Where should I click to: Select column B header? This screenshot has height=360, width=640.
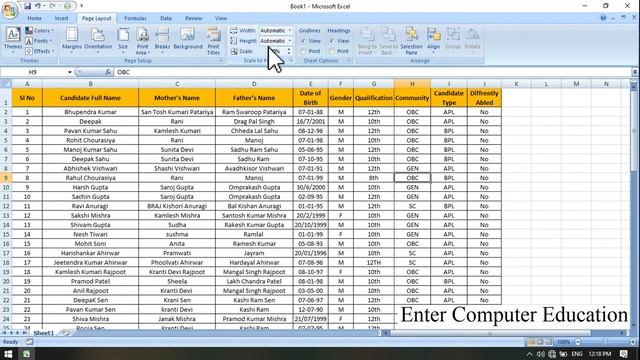[90, 84]
